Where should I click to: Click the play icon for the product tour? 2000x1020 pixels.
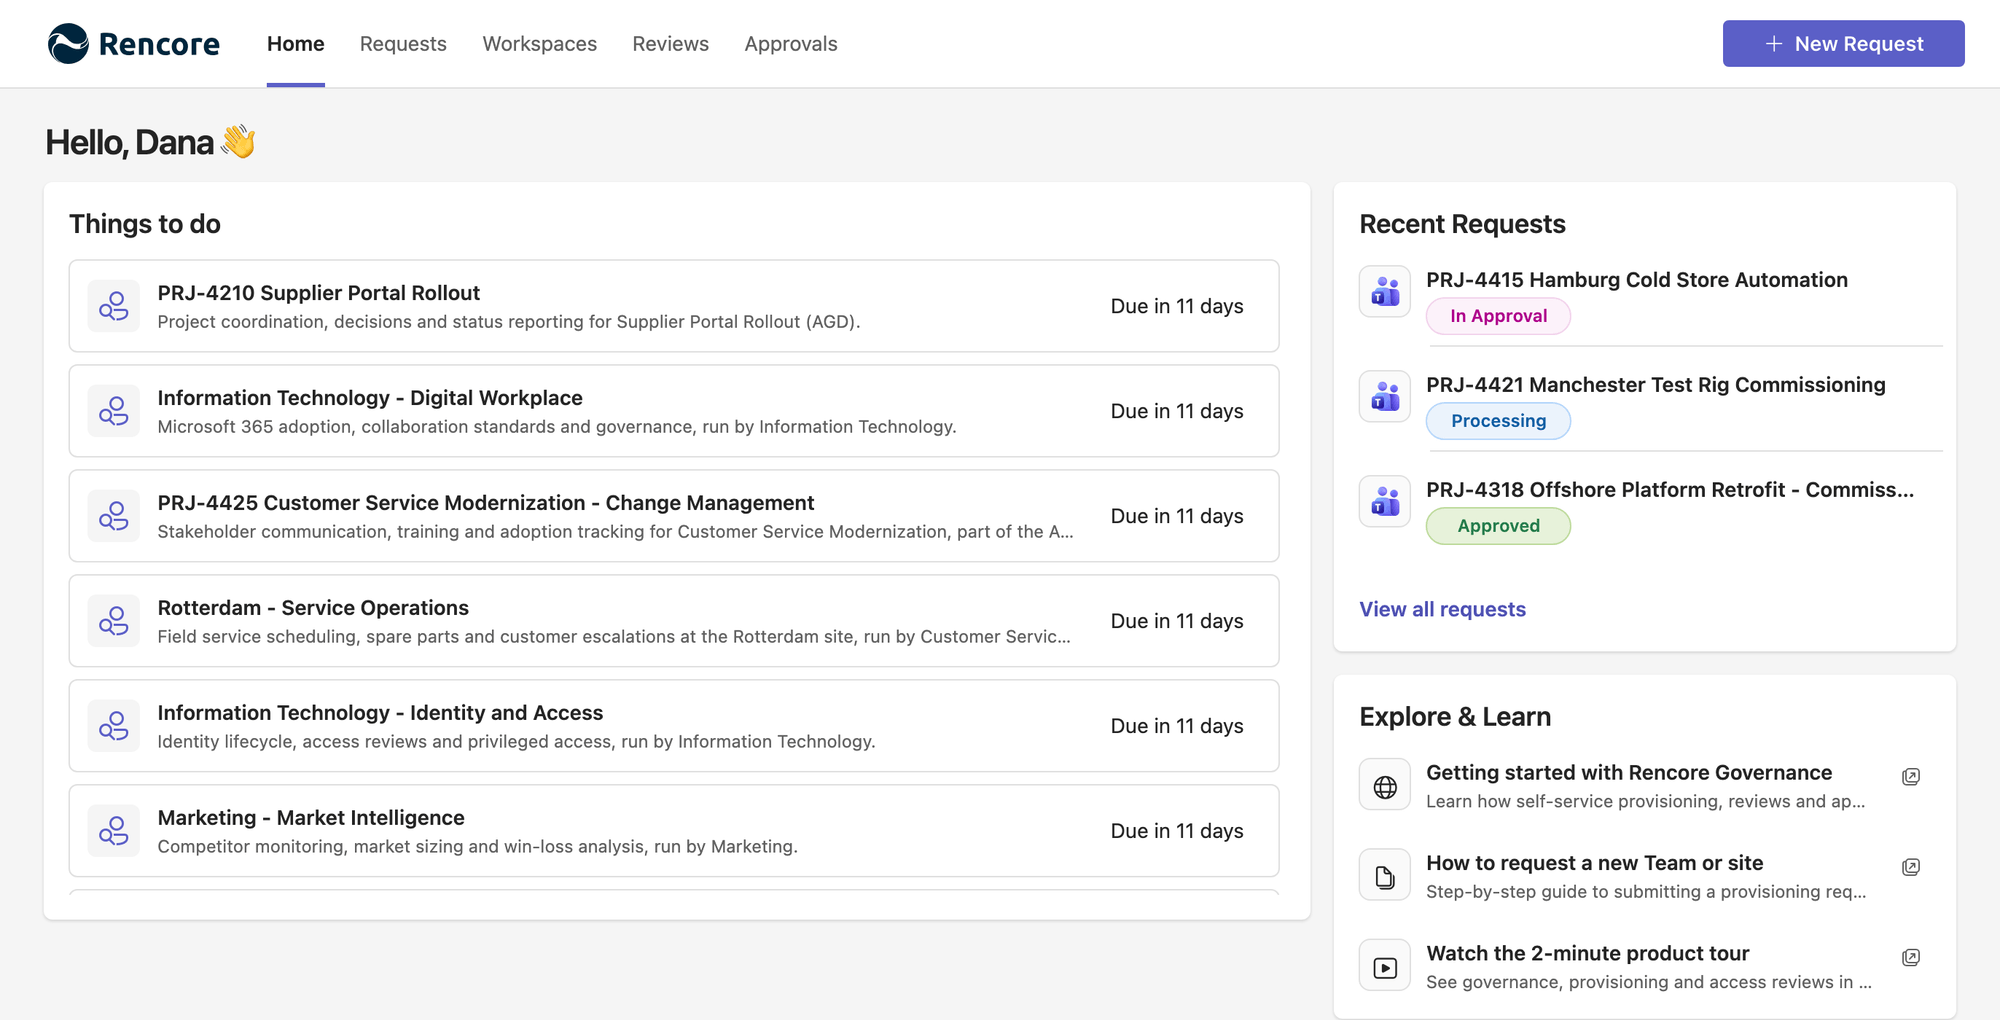tap(1385, 967)
